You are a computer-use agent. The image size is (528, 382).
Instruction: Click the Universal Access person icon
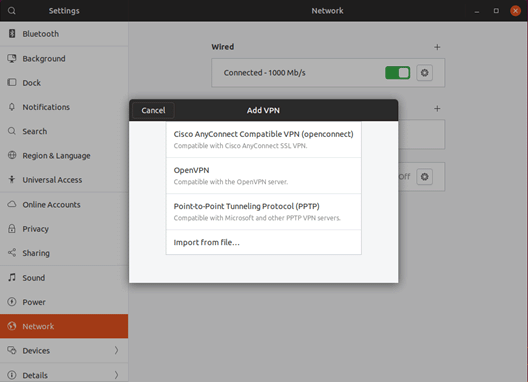12,179
